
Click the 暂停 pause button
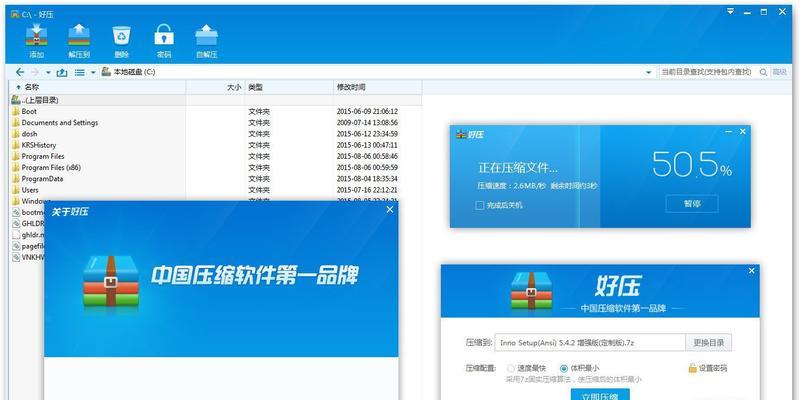pyautogui.click(x=692, y=204)
